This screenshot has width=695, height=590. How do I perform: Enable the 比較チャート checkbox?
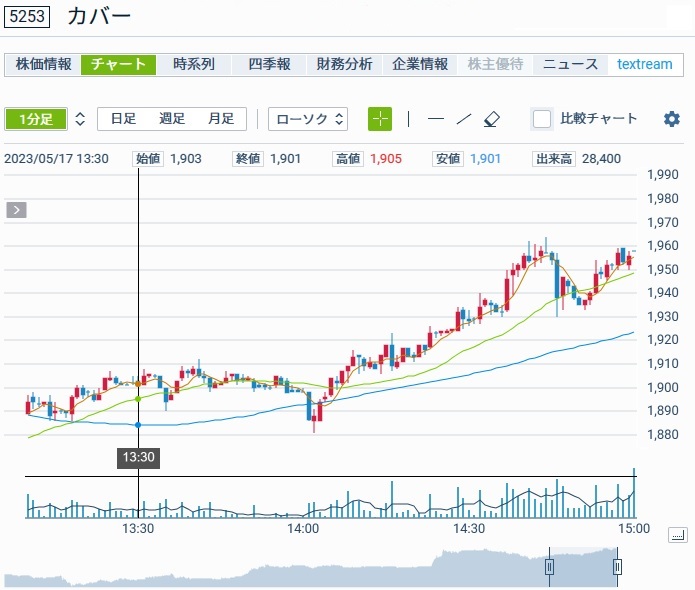tap(542, 119)
